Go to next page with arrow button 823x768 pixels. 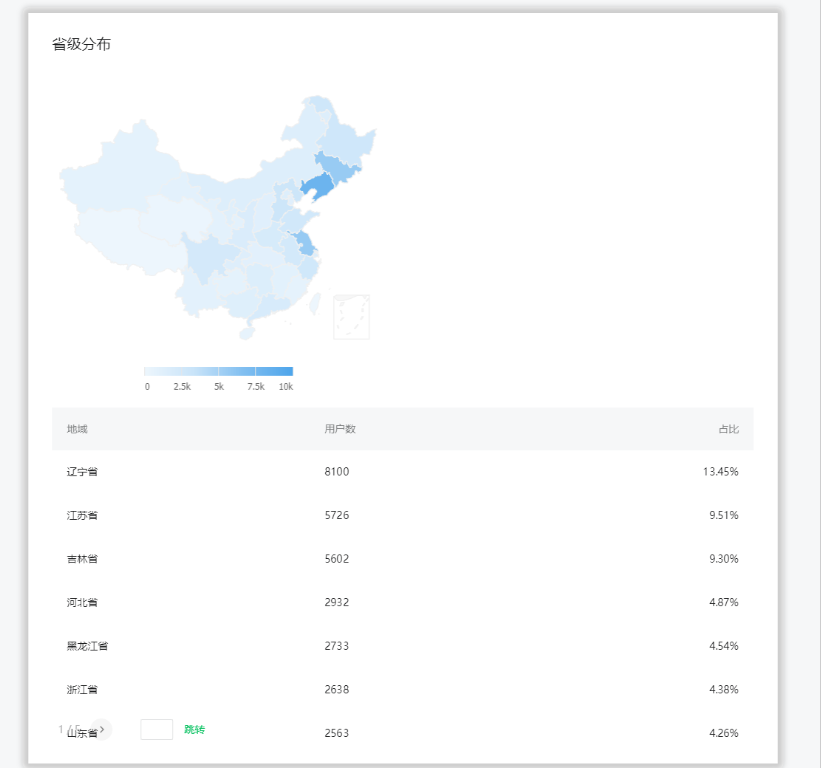point(101,729)
